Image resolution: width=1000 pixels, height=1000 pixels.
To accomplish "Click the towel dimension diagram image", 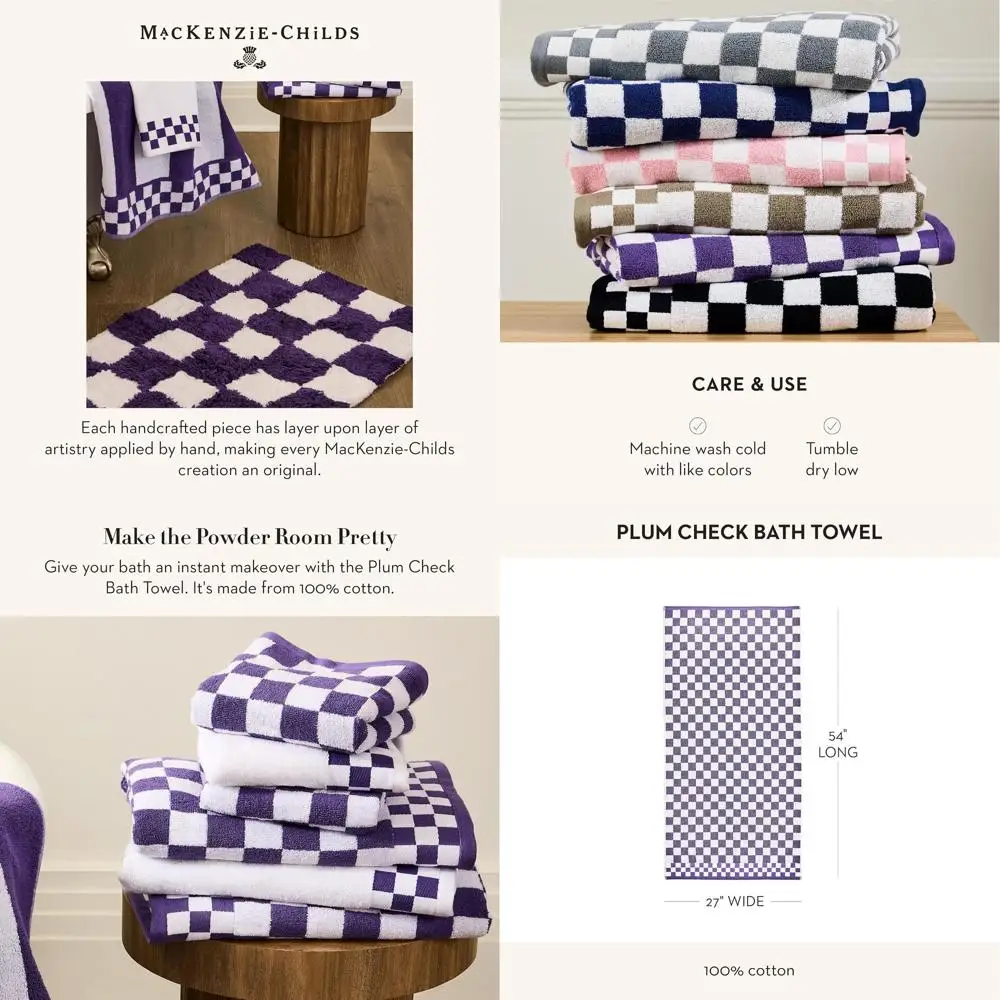I will pos(732,743).
